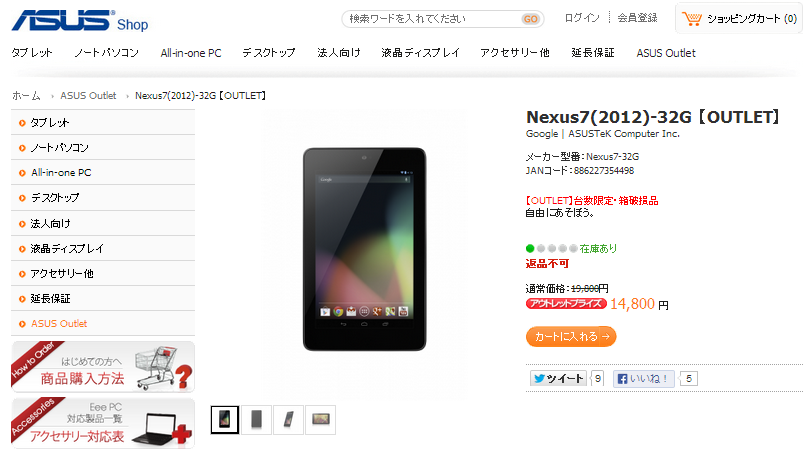Click ASUS Outlet breadcrumb link

click(x=88, y=96)
